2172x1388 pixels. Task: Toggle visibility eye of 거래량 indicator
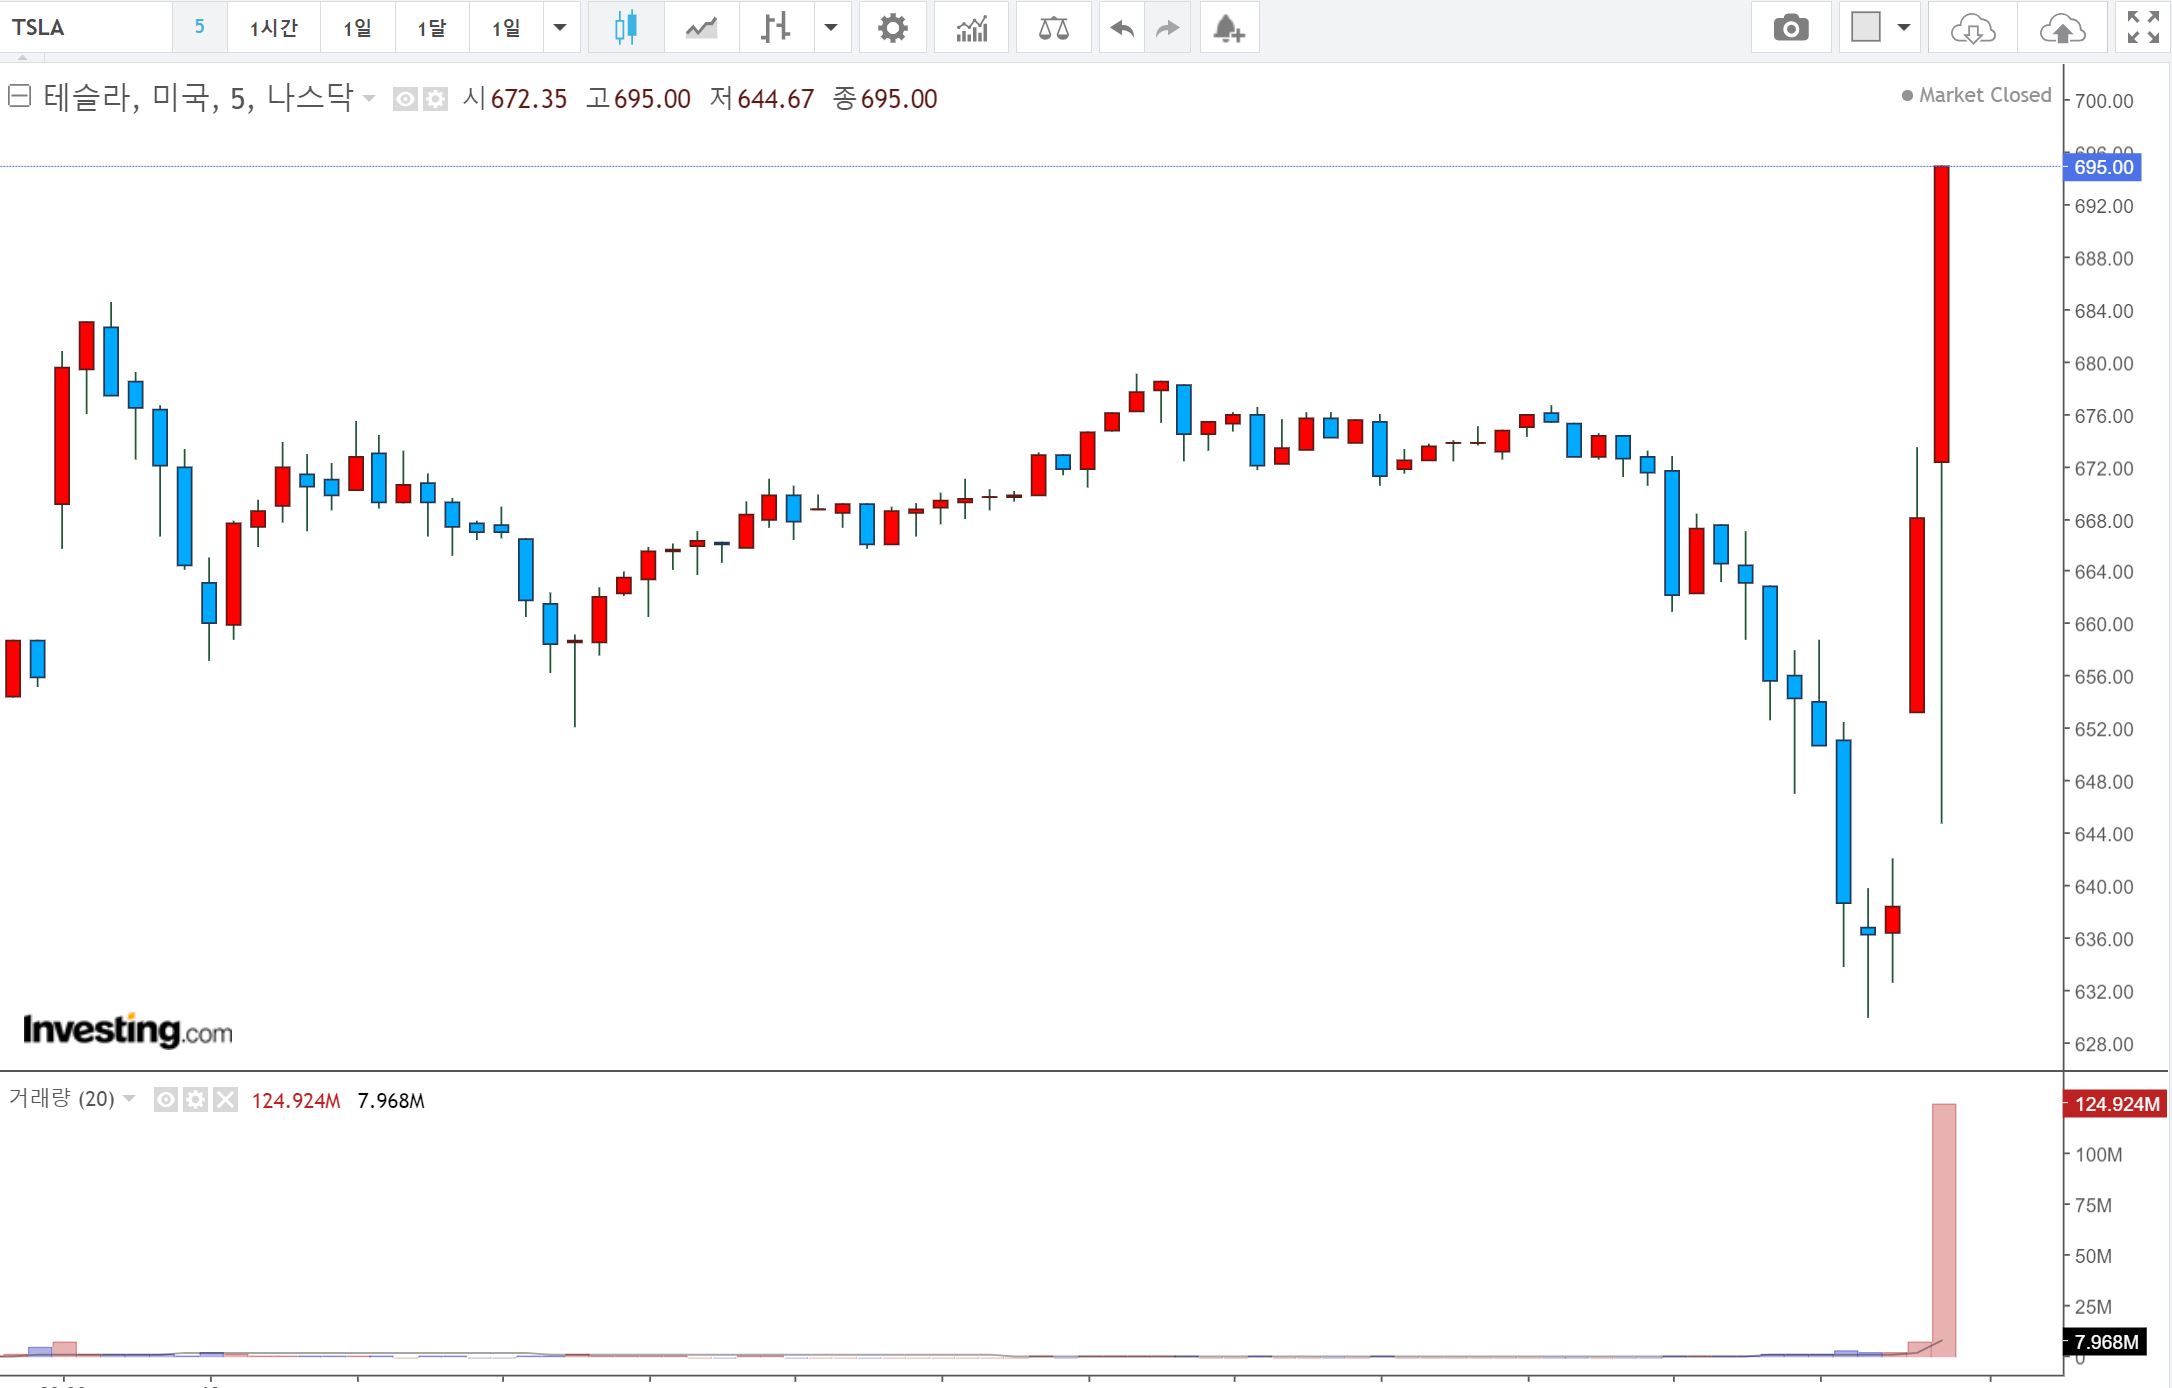pyautogui.click(x=166, y=1100)
